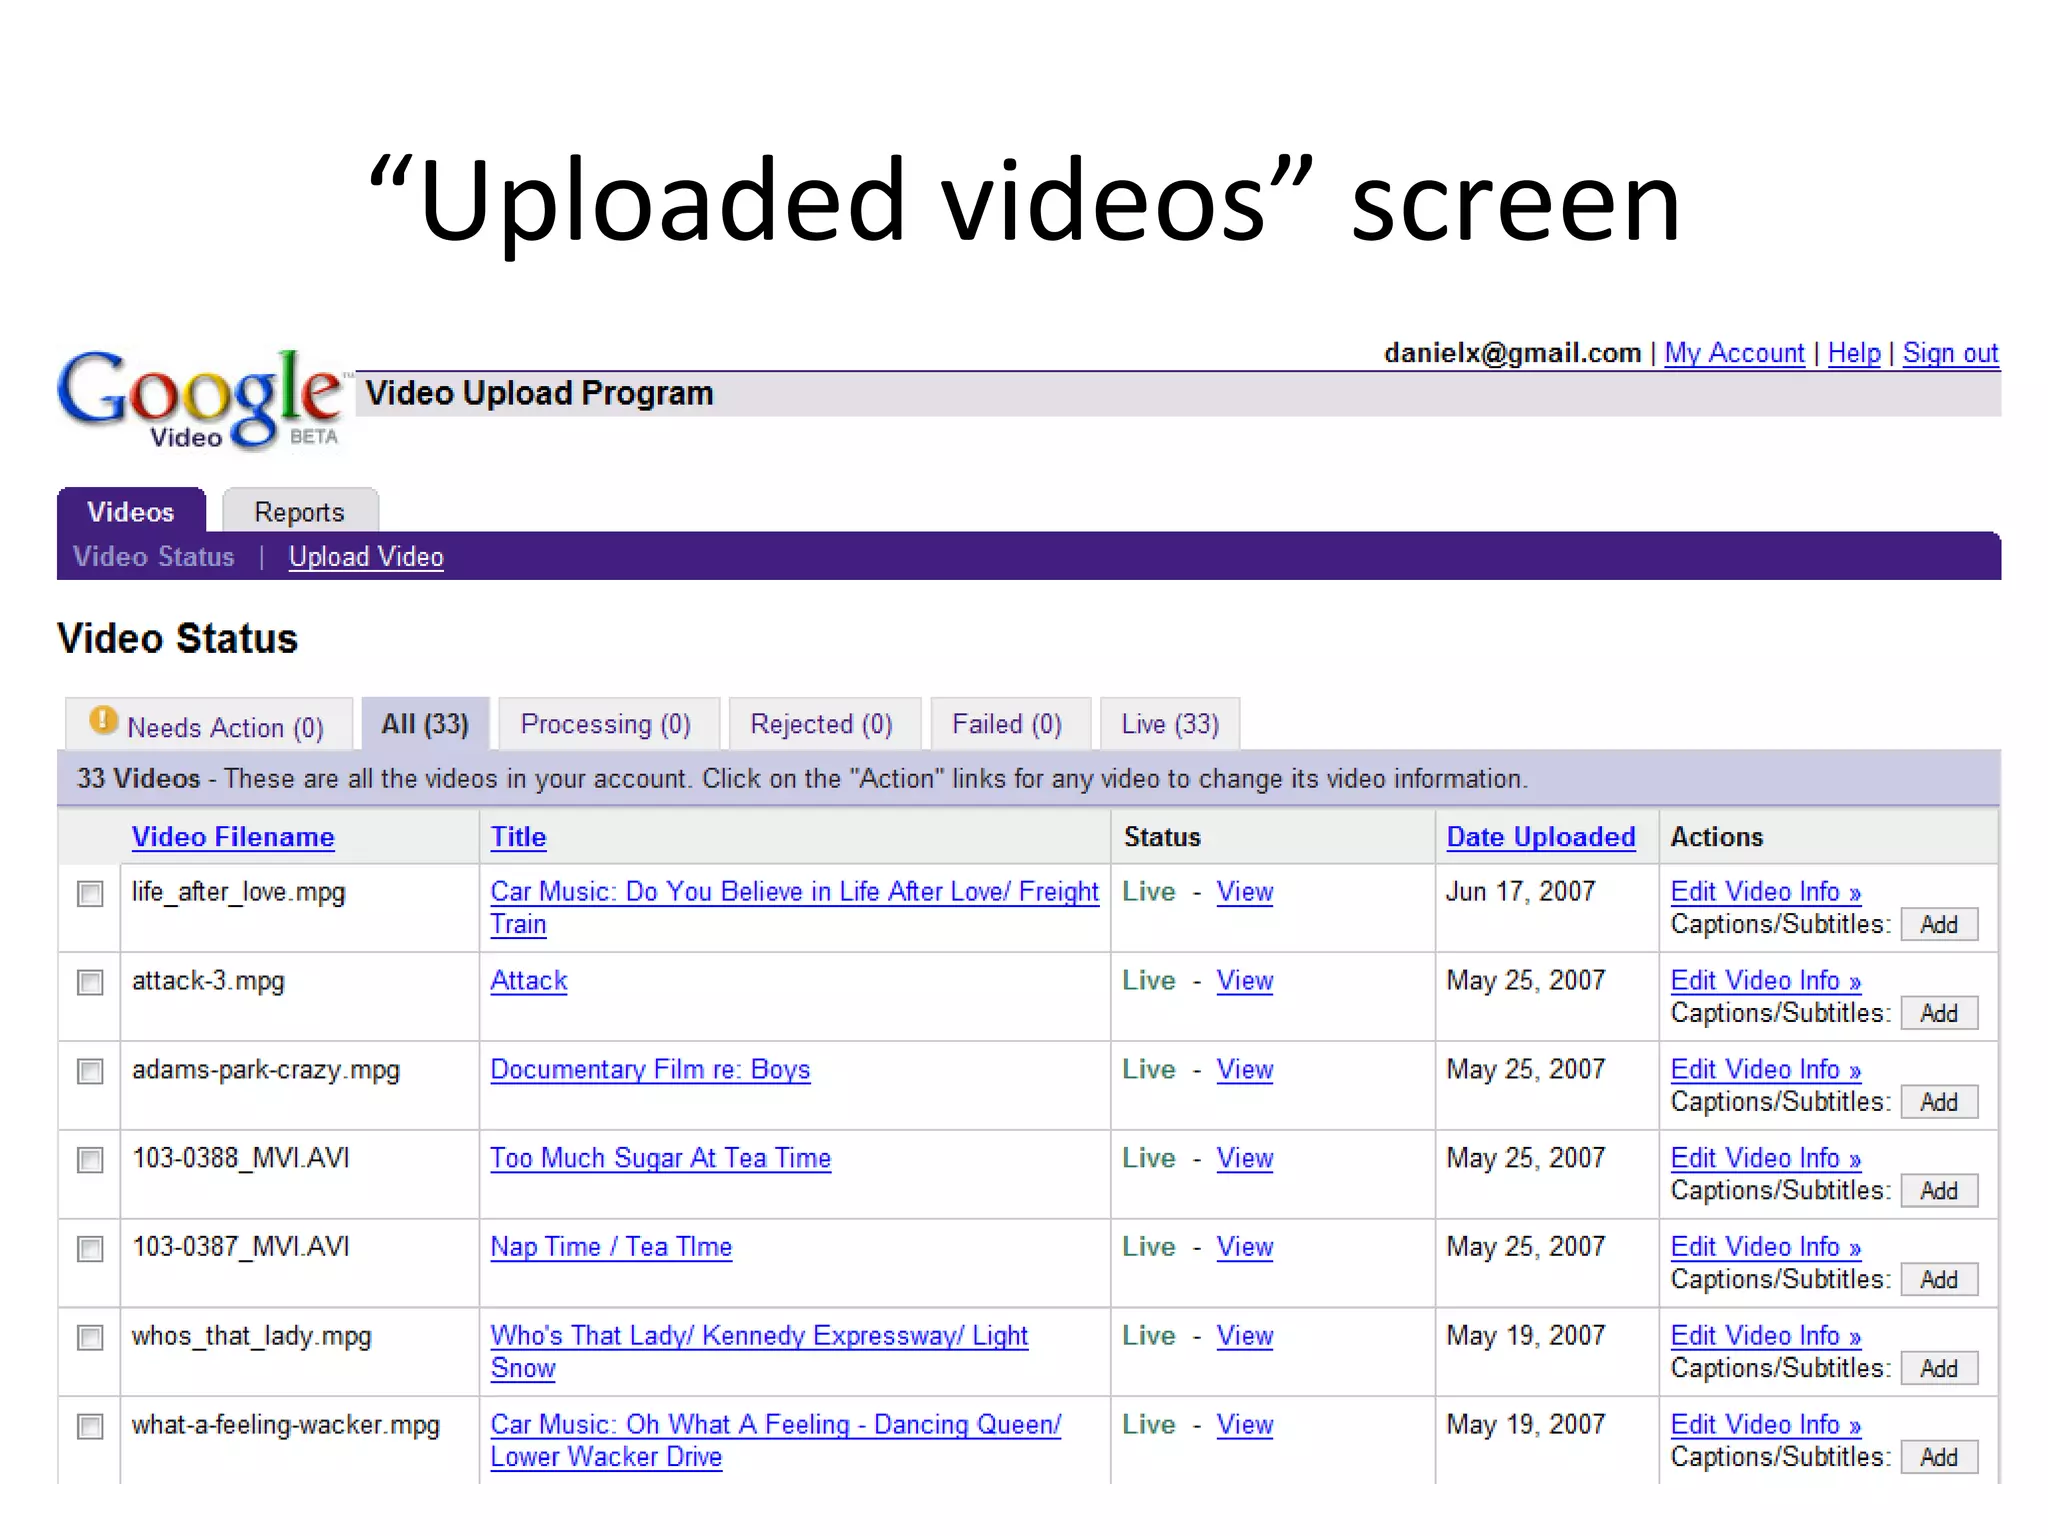Screen dimensions: 2048x1536
Task: View the attack-3.mpg video
Action: coord(1245,981)
